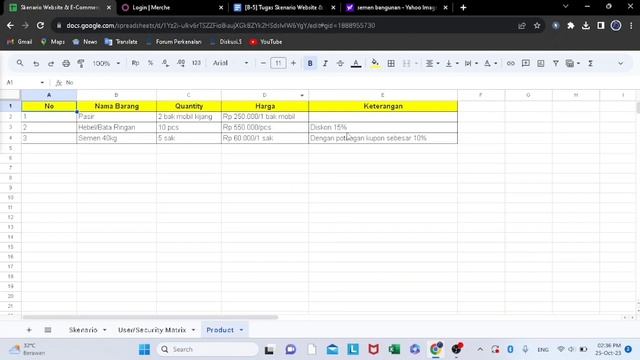Image resolution: width=640 pixels, height=360 pixels.
Task: Open the Product sheet tab
Action: [224, 330]
